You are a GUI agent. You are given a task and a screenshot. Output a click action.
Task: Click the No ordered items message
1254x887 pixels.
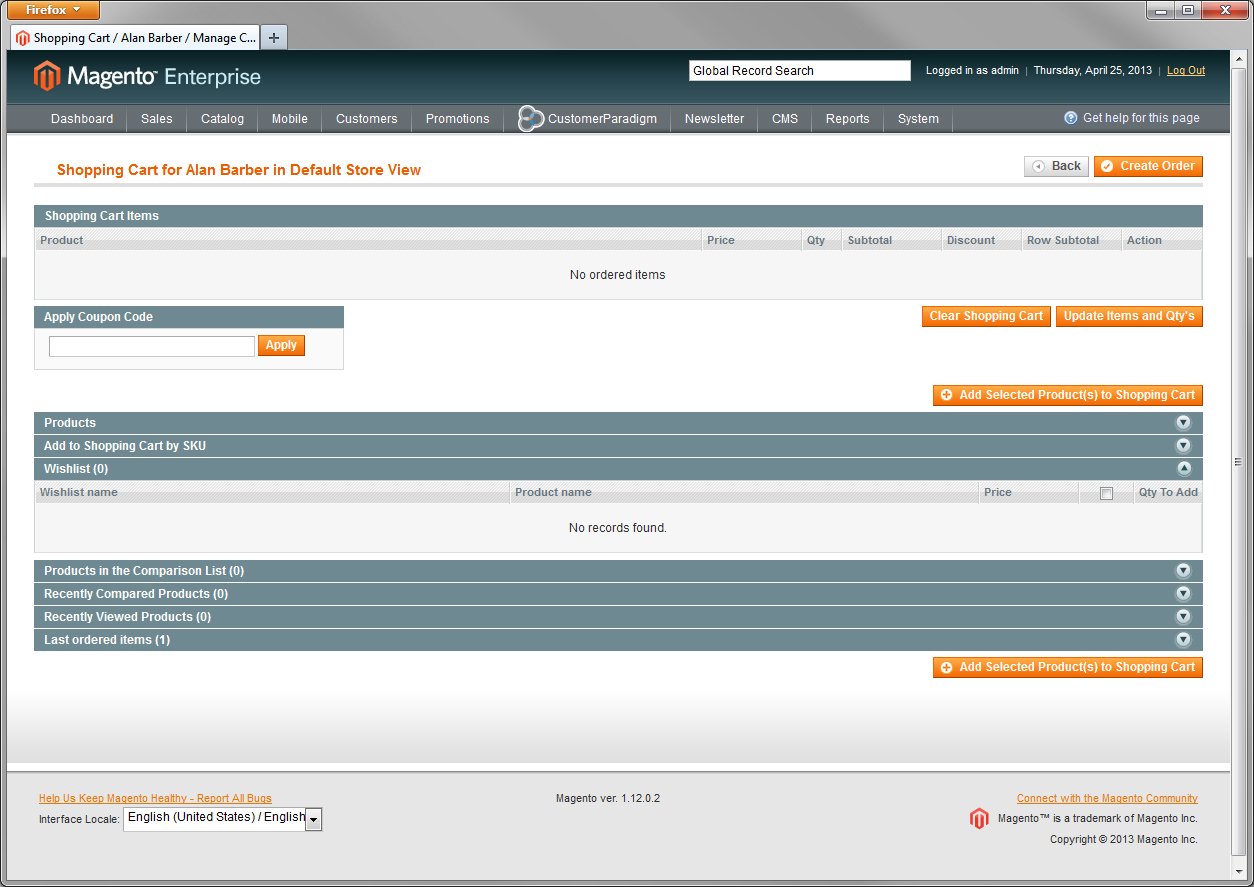click(617, 275)
